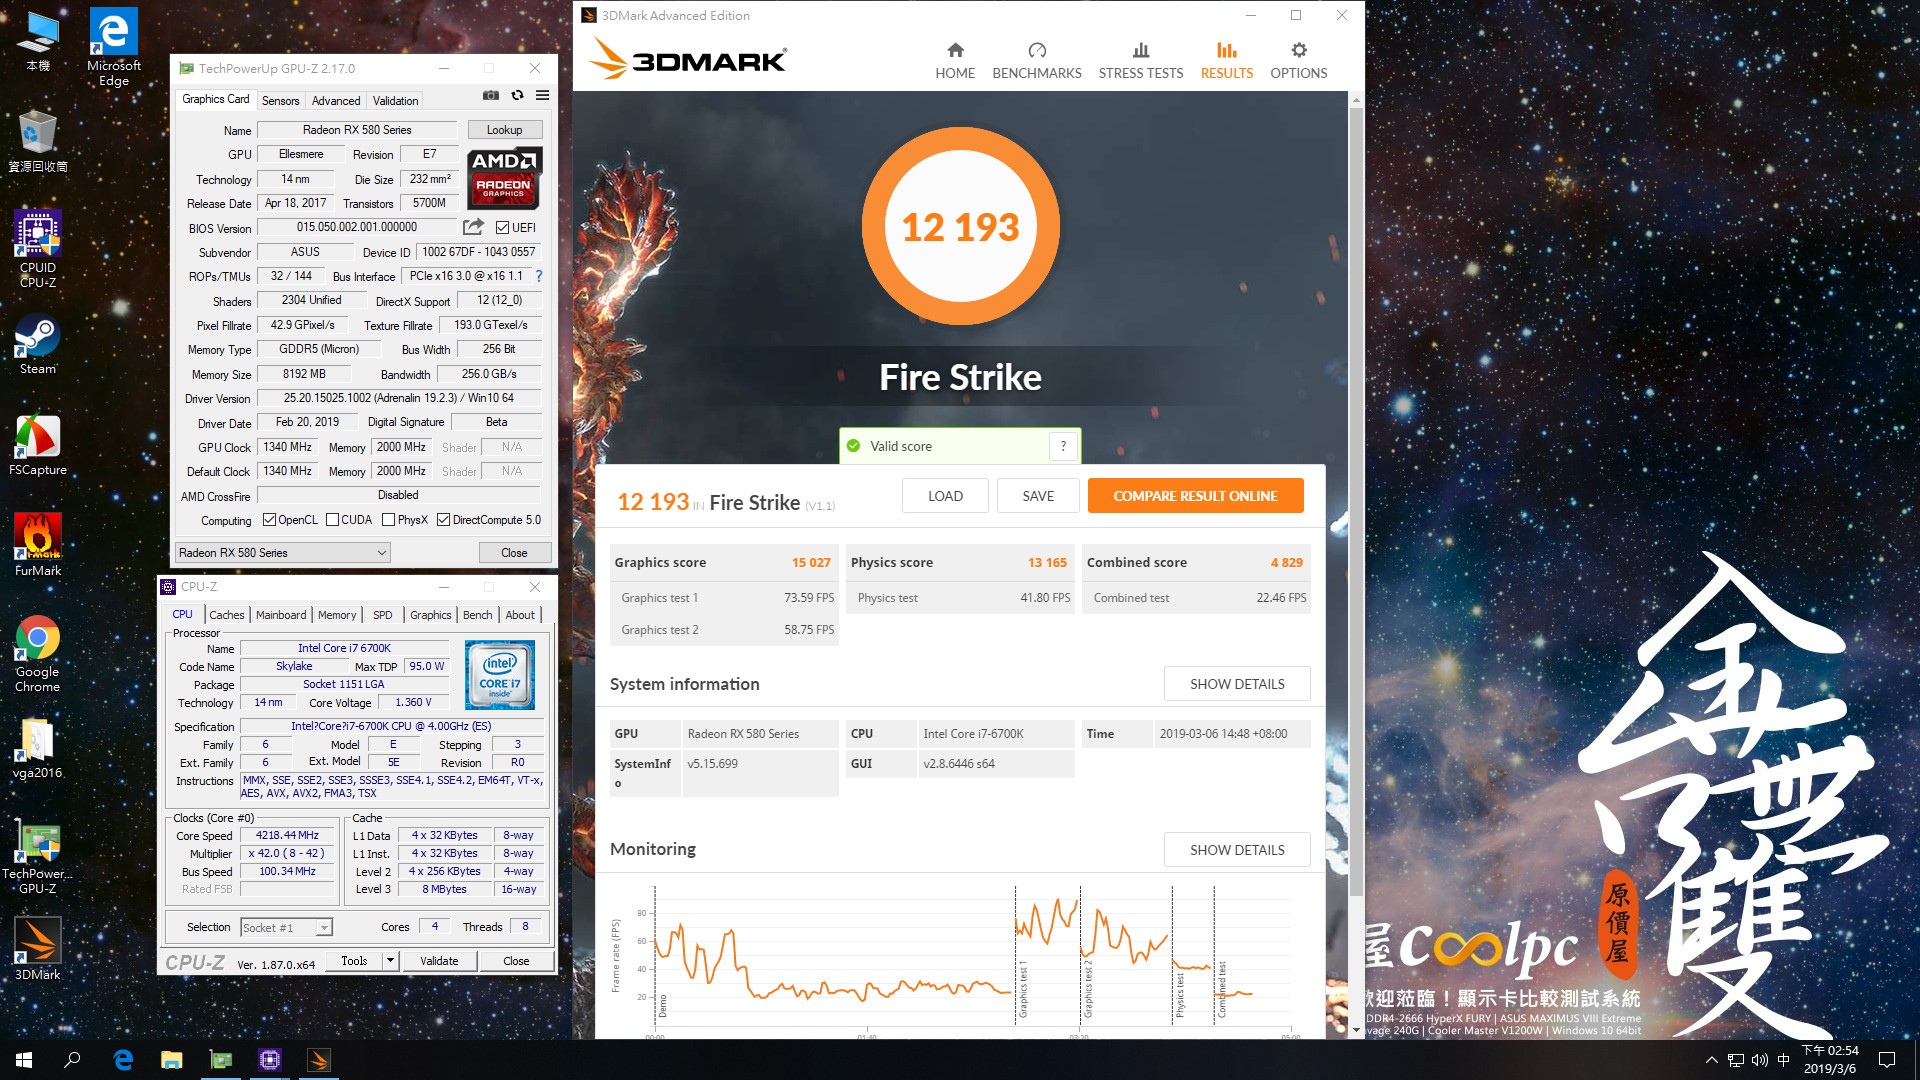Open the FurMark desktop icon

38,545
